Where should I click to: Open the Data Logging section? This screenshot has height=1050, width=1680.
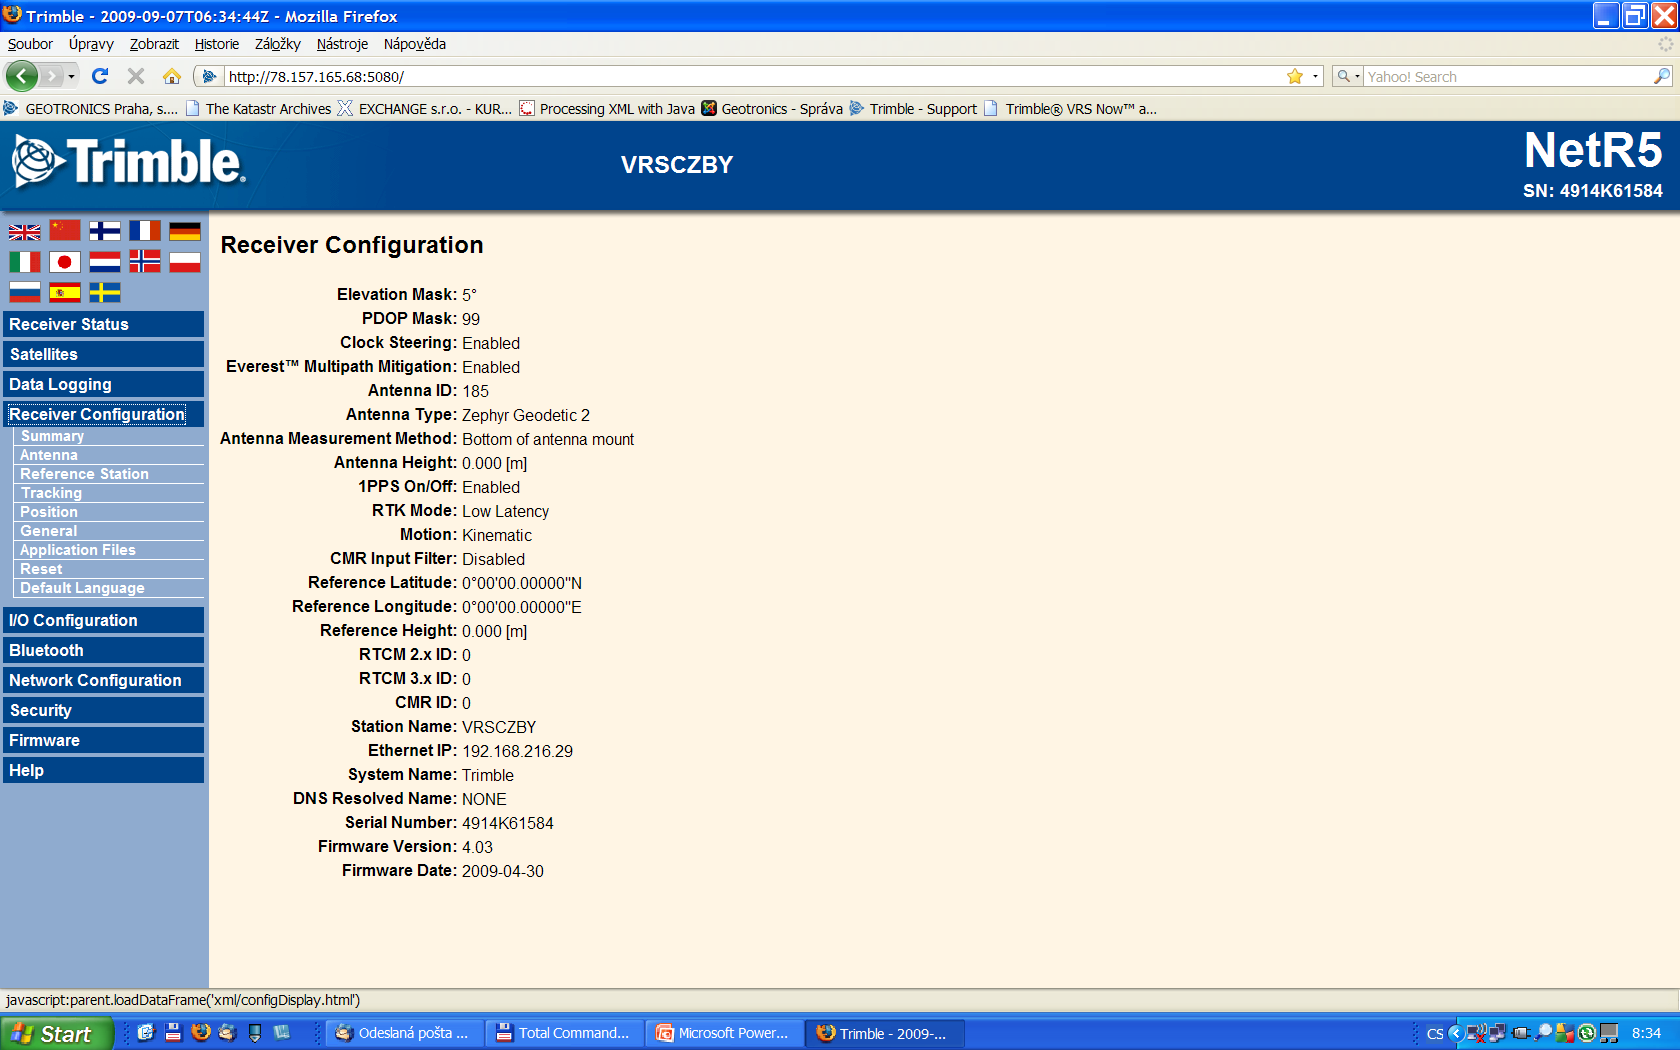pyautogui.click(x=104, y=384)
